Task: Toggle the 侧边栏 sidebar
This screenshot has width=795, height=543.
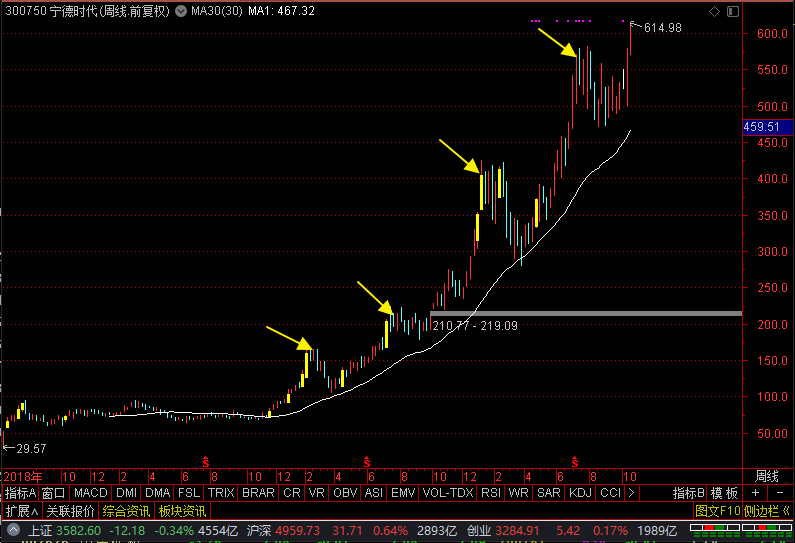Action: [x=767, y=511]
